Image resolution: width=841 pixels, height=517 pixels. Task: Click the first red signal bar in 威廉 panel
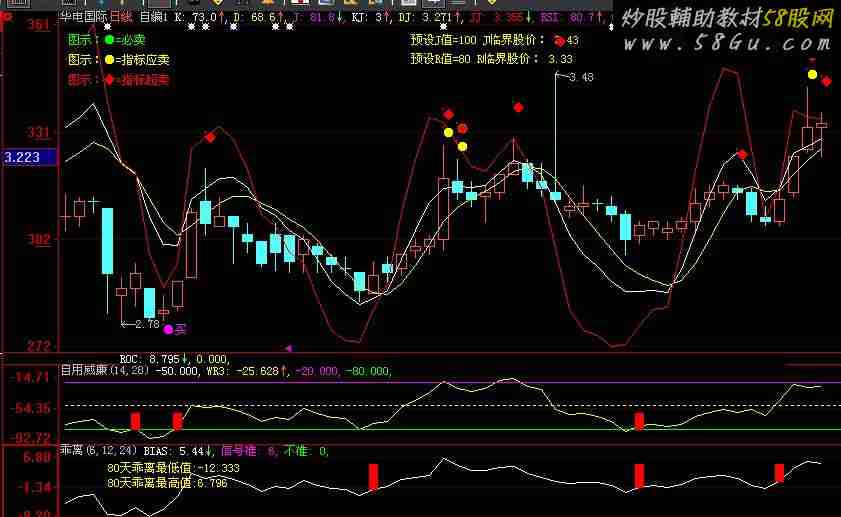pos(136,421)
